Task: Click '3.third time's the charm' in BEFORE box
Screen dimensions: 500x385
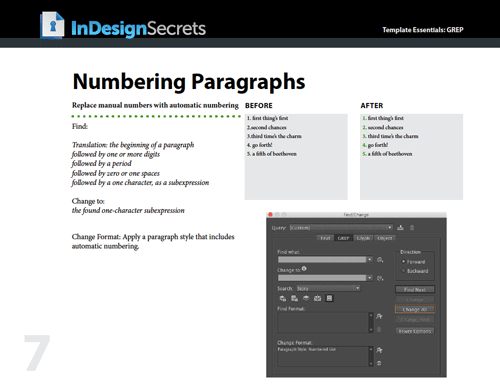Action: coord(274,136)
